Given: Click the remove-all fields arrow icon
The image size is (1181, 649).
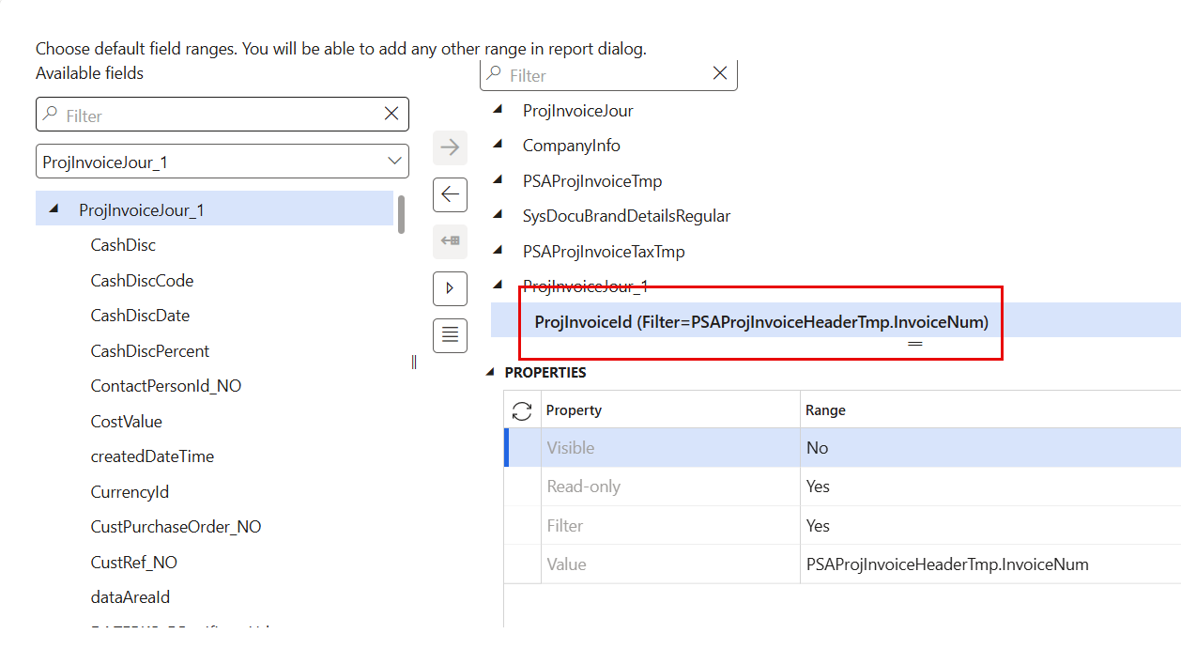Looking at the screenshot, I should [450, 241].
